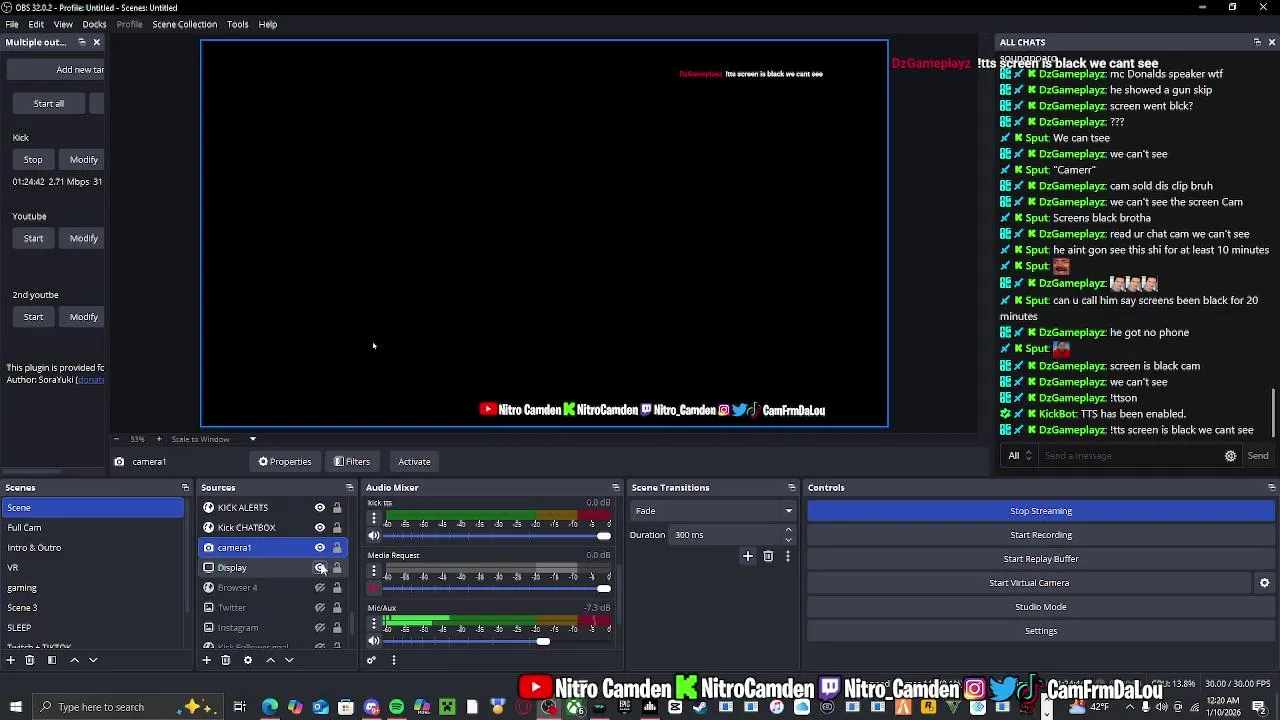Image resolution: width=1280 pixels, height=720 pixels.
Task: Undock the Scenes panel
Action: point(185,488)
